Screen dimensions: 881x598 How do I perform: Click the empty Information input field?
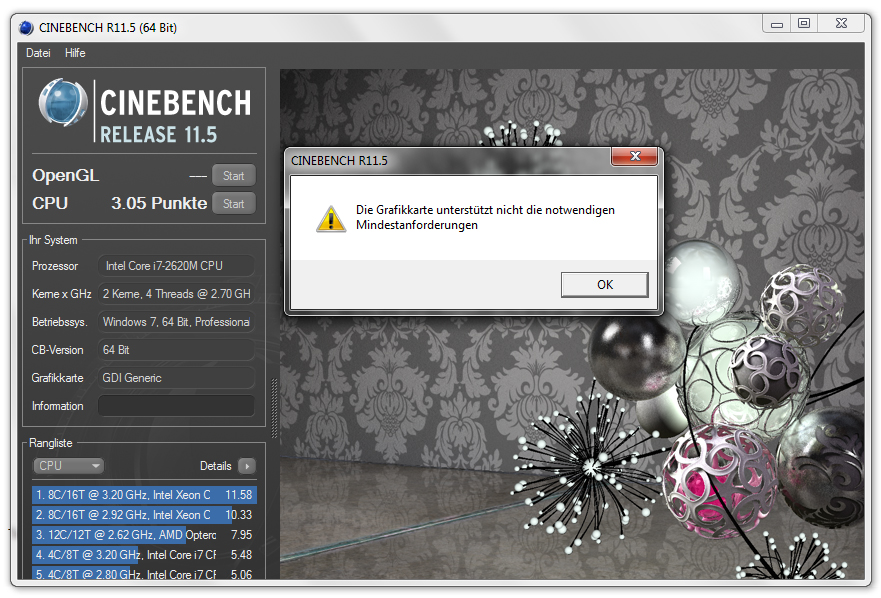[176, 406]
